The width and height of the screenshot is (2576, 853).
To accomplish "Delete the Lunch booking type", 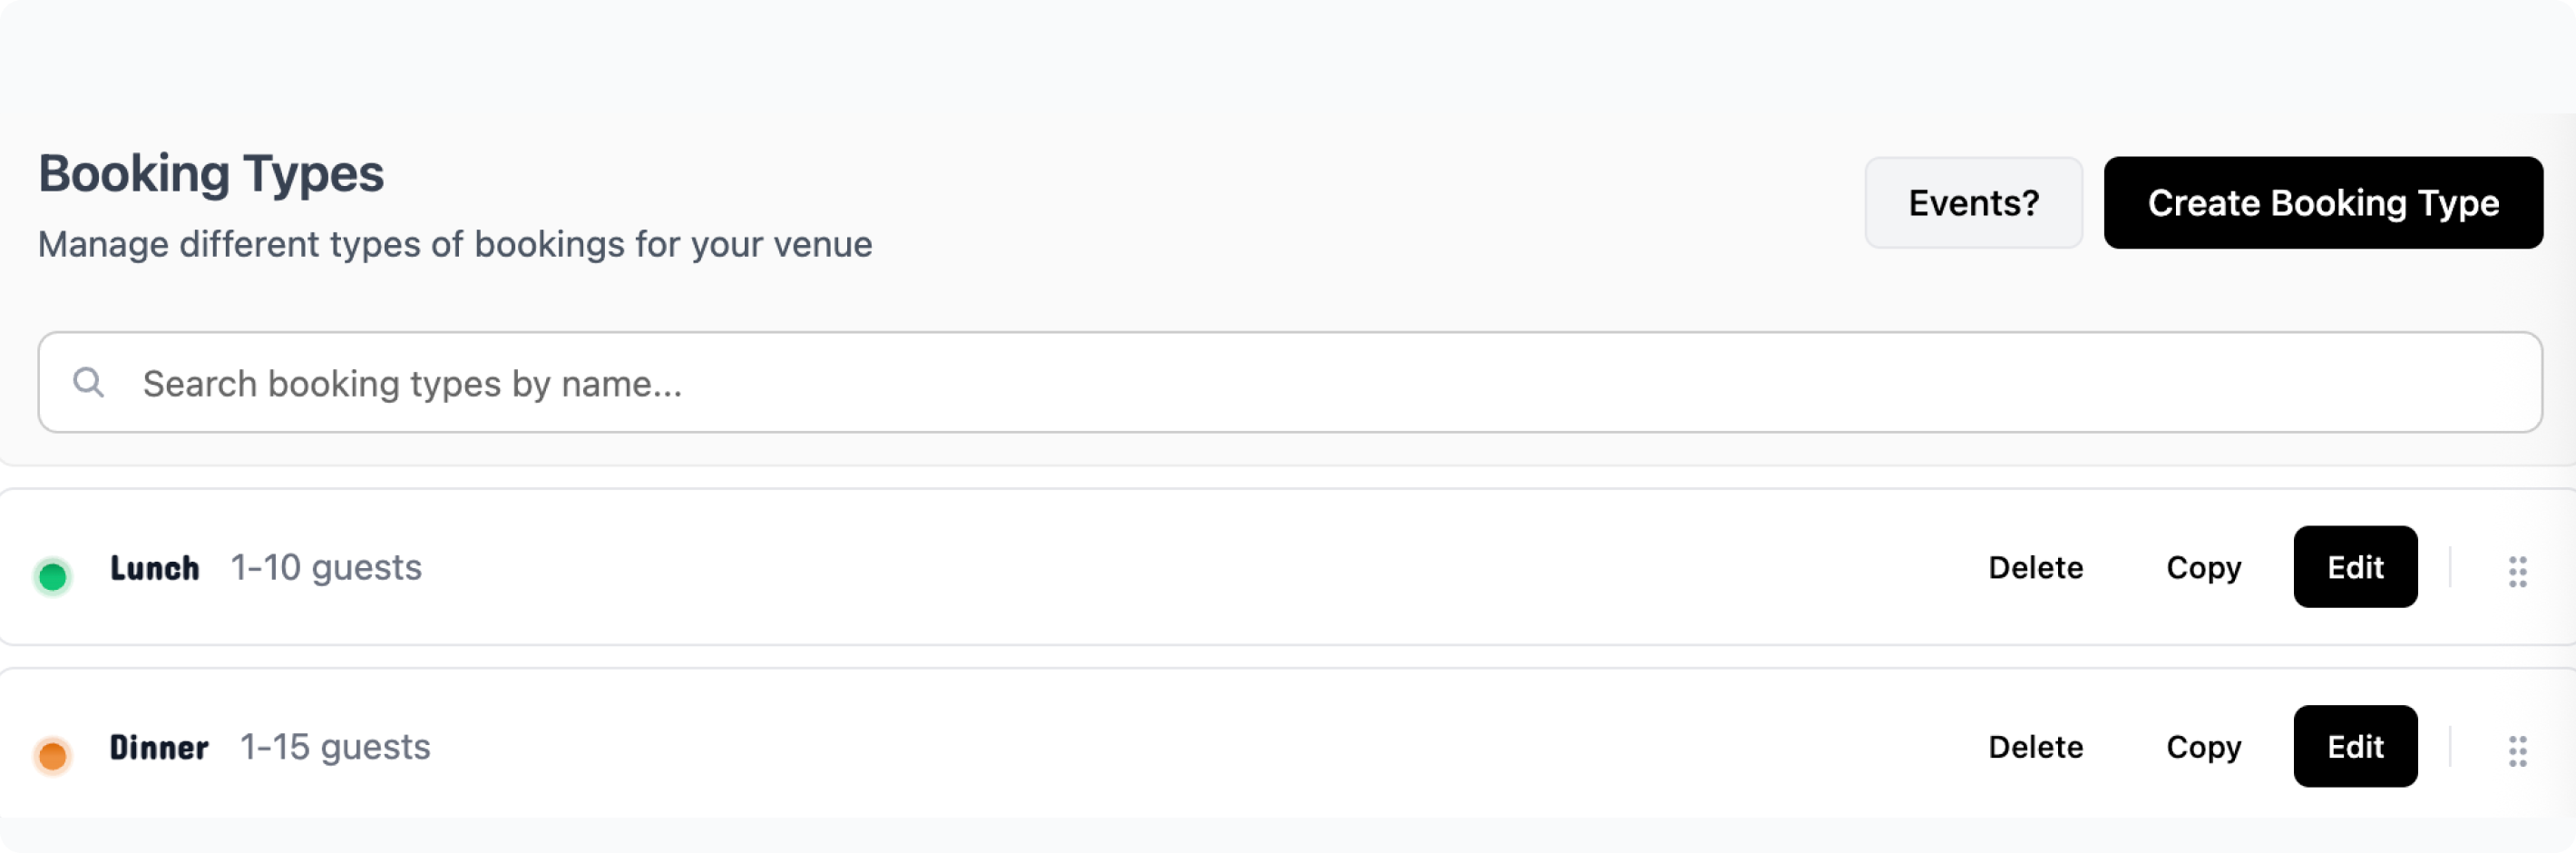I will 2035,567.
